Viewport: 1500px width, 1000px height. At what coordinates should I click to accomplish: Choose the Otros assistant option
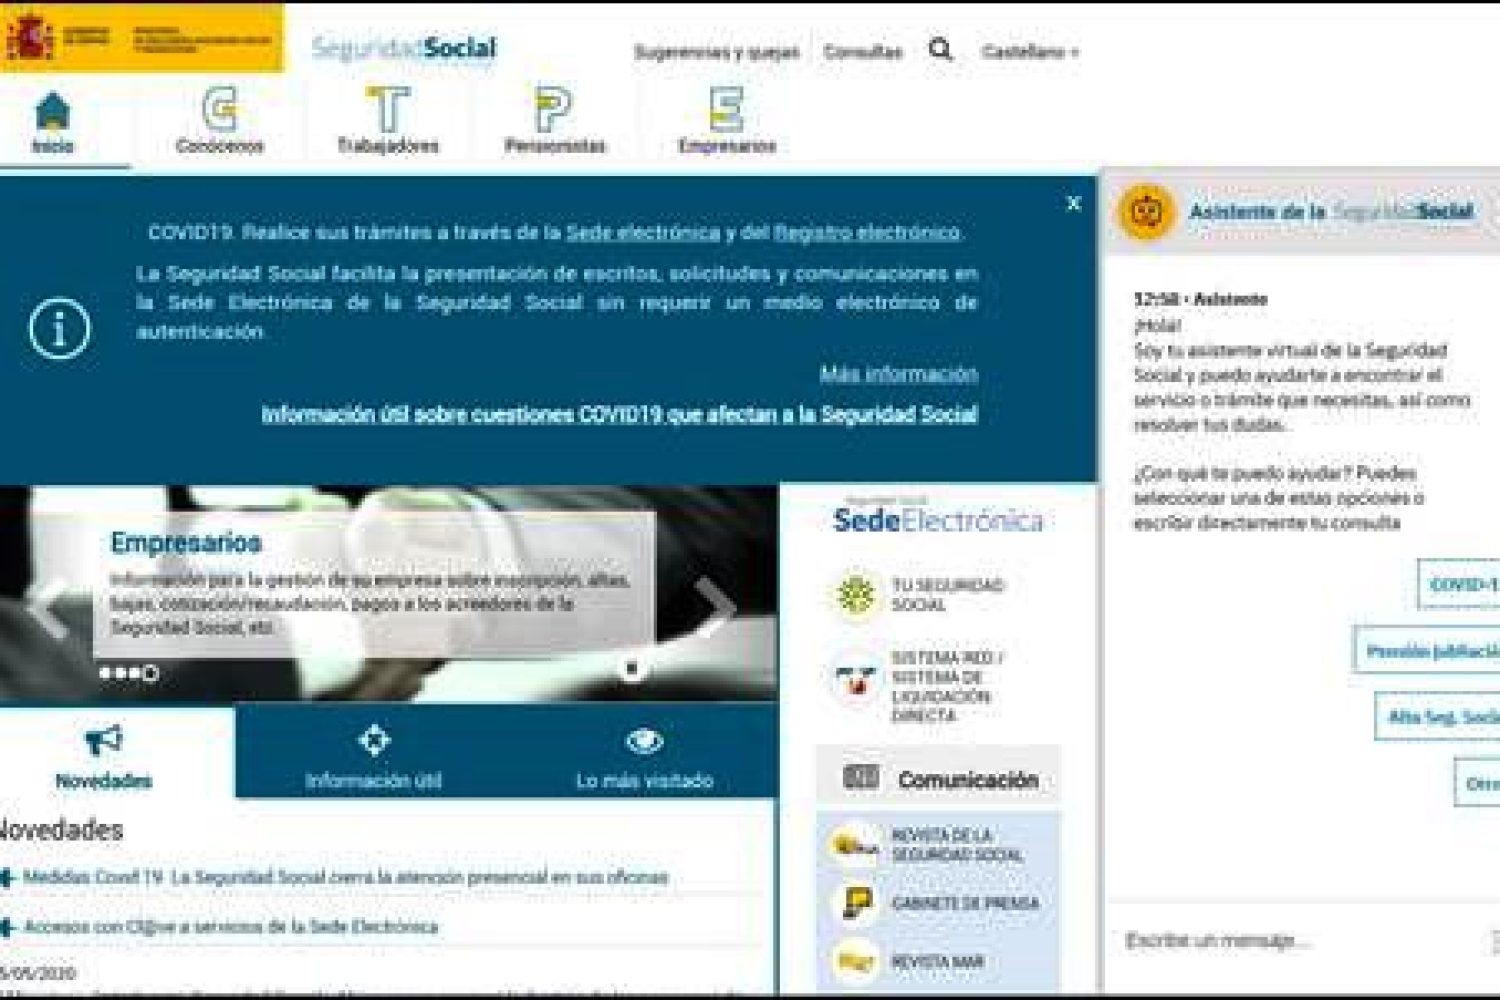click(x=1478, y=782)
